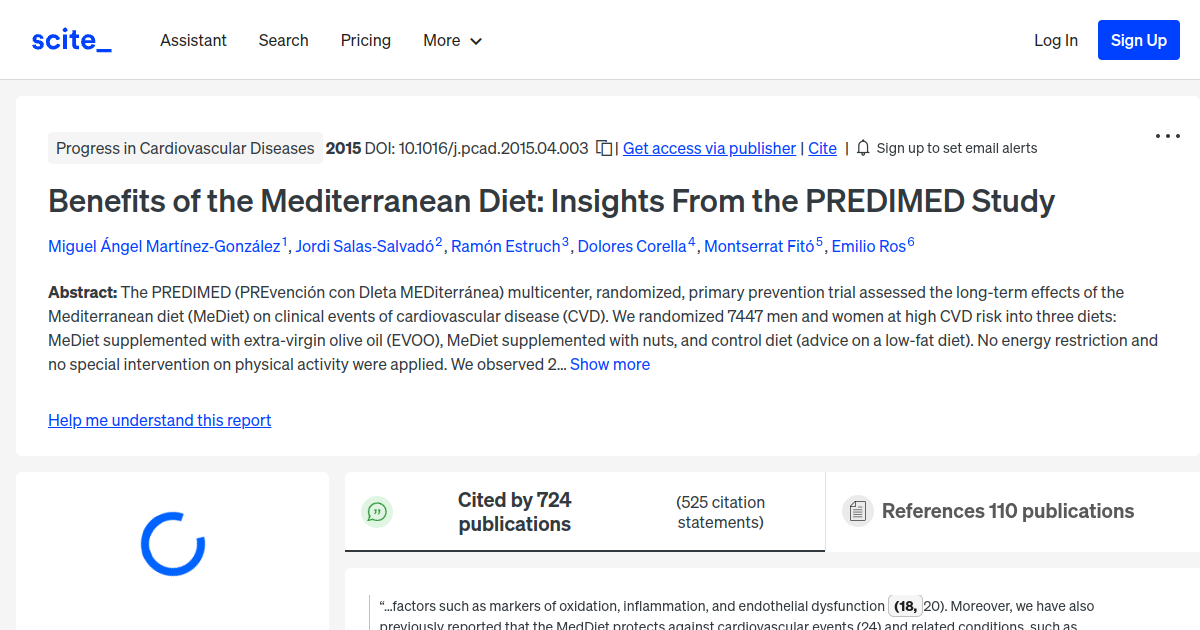The image size is (1200, 630).
Task: Click the Log In button
Action: (x=1056, y=40)
